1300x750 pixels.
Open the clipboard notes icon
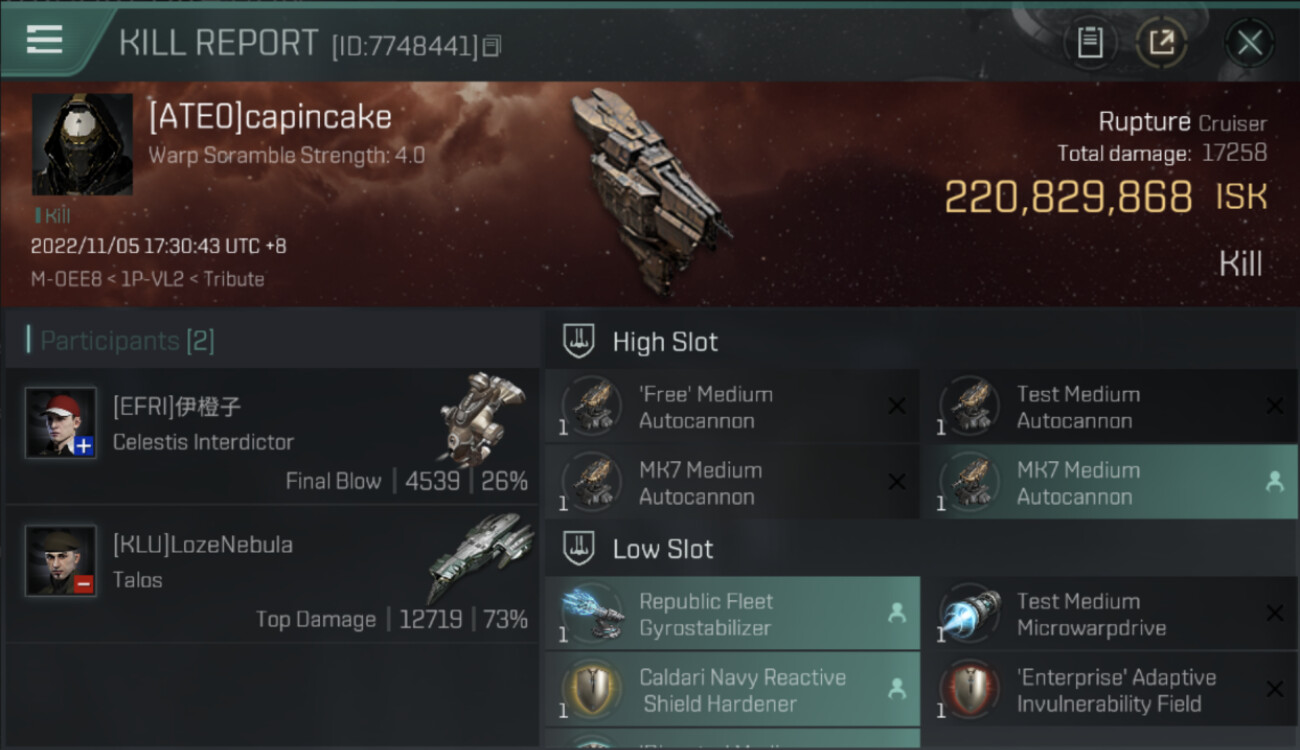pos(1090,43)
